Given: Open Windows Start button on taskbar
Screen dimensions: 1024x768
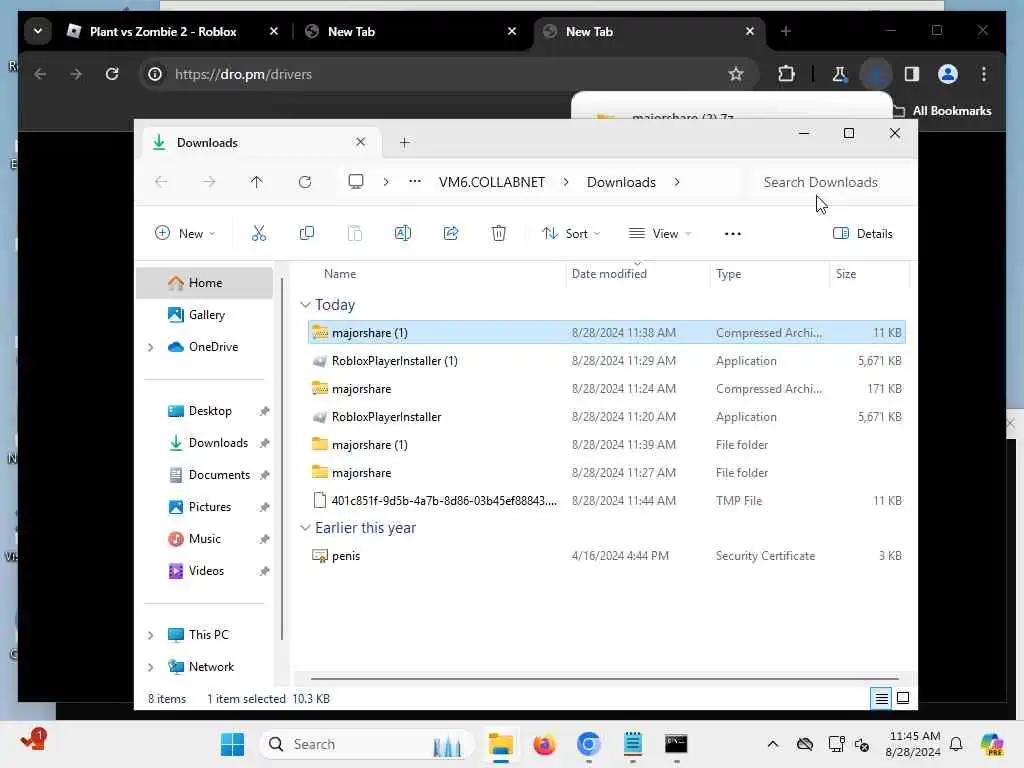Looking at the screenshot, I should click(x=232, y=744).
